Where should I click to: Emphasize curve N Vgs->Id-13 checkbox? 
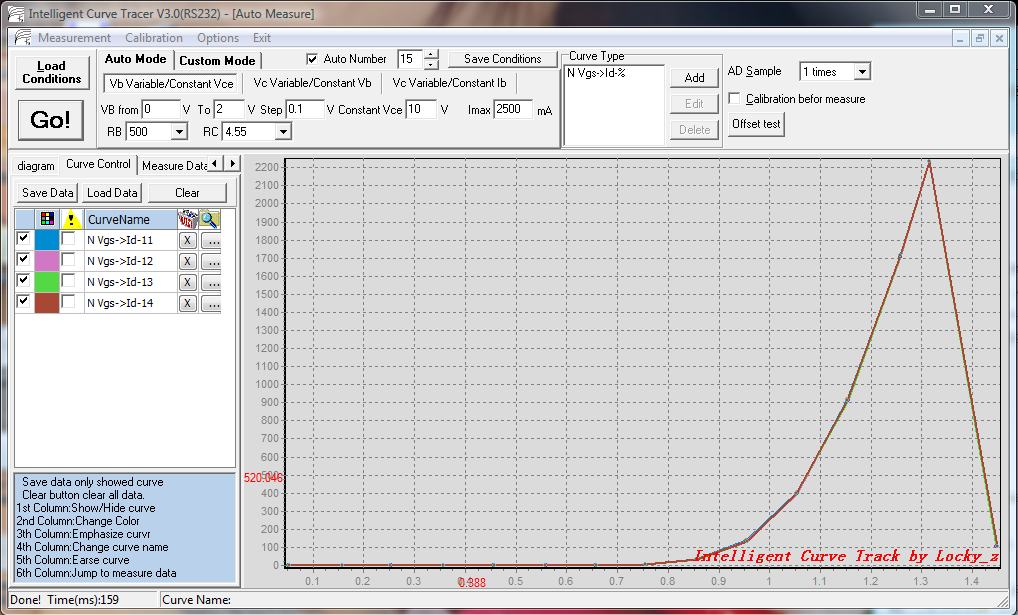coord(68,281)
